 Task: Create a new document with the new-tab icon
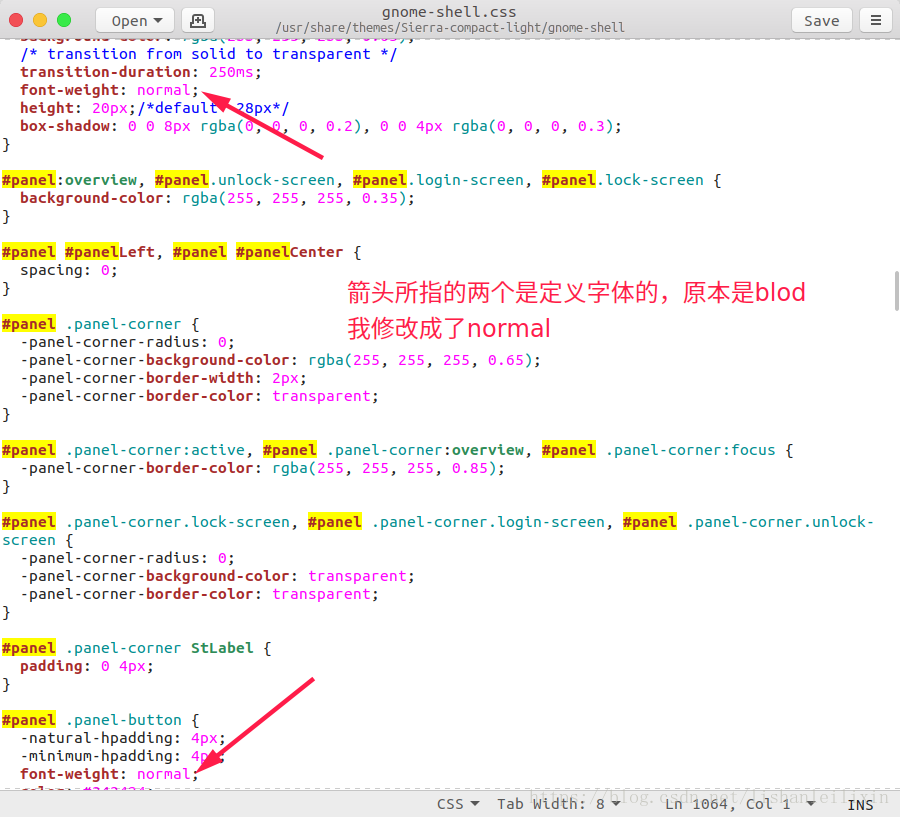[x=197, y=21]
